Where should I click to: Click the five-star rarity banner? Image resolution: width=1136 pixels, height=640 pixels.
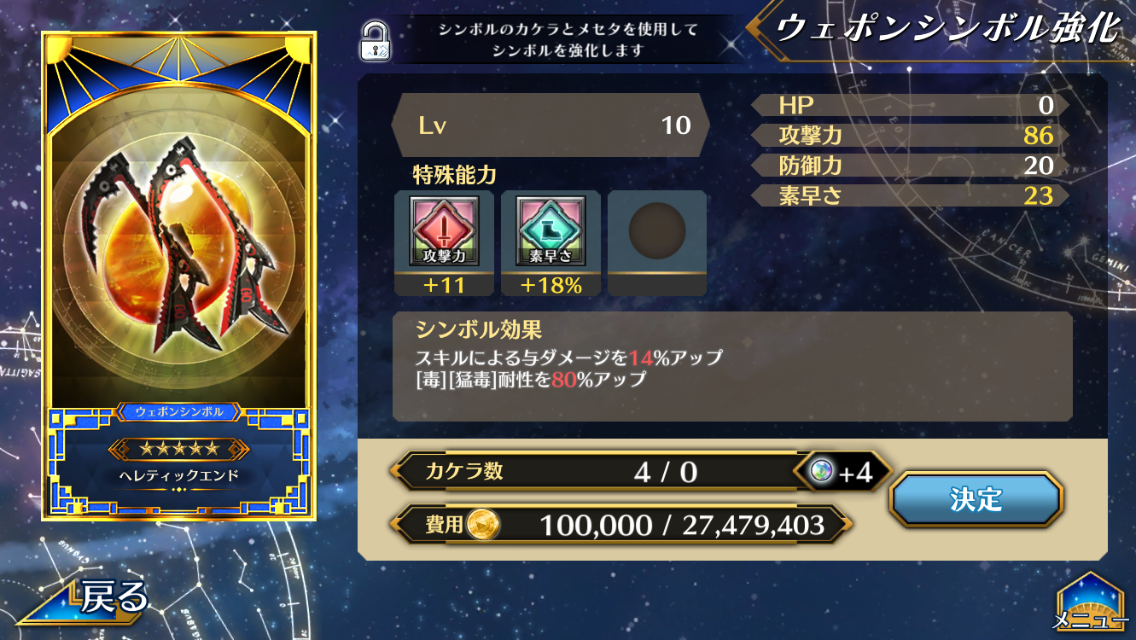tap(179, 449)
